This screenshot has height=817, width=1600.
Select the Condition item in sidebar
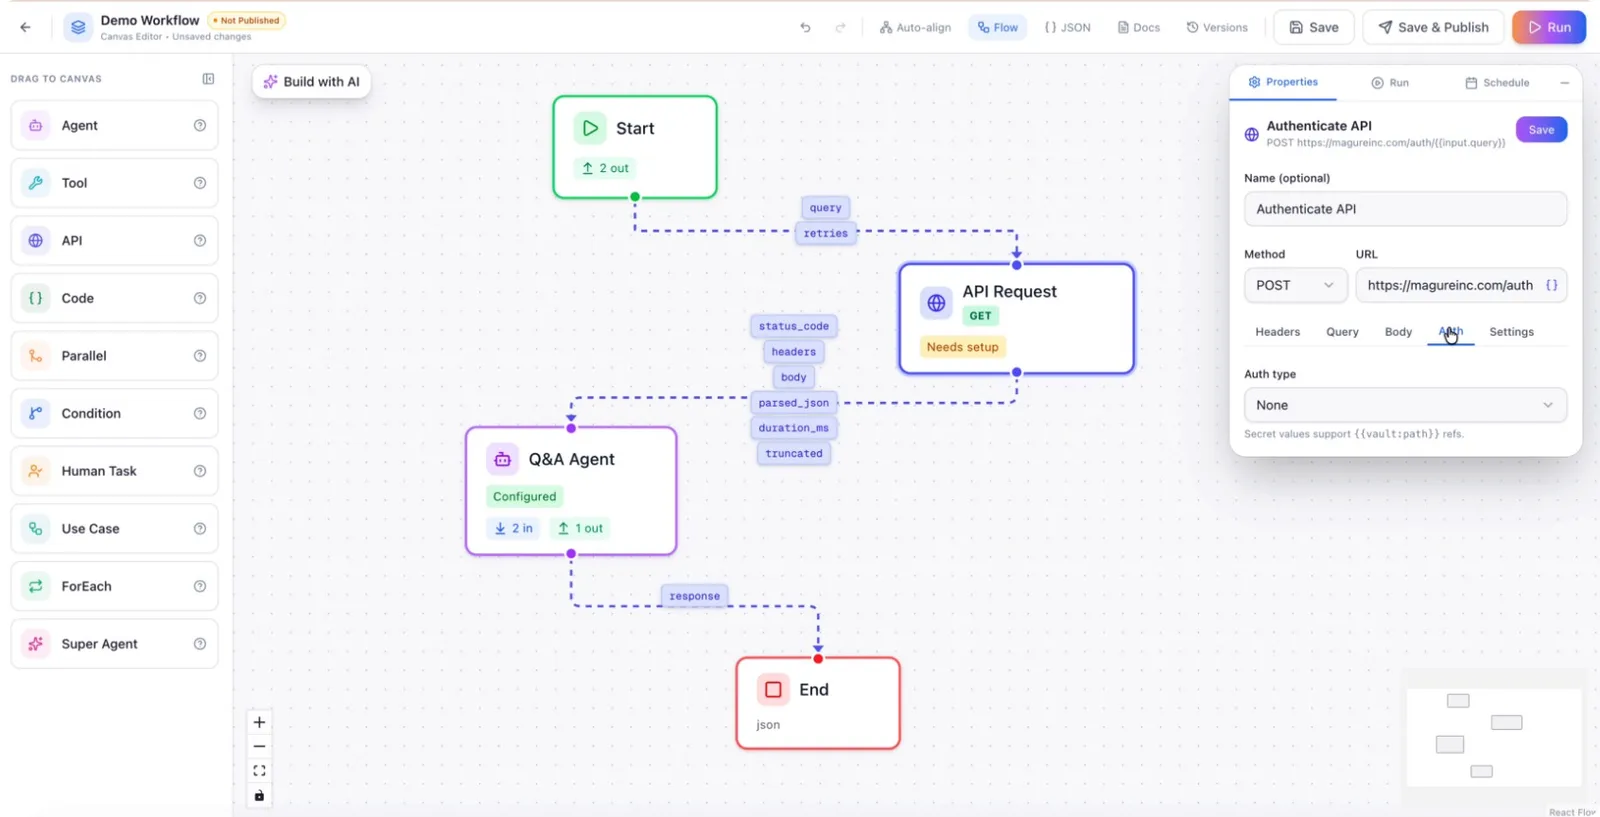point(114,414)
